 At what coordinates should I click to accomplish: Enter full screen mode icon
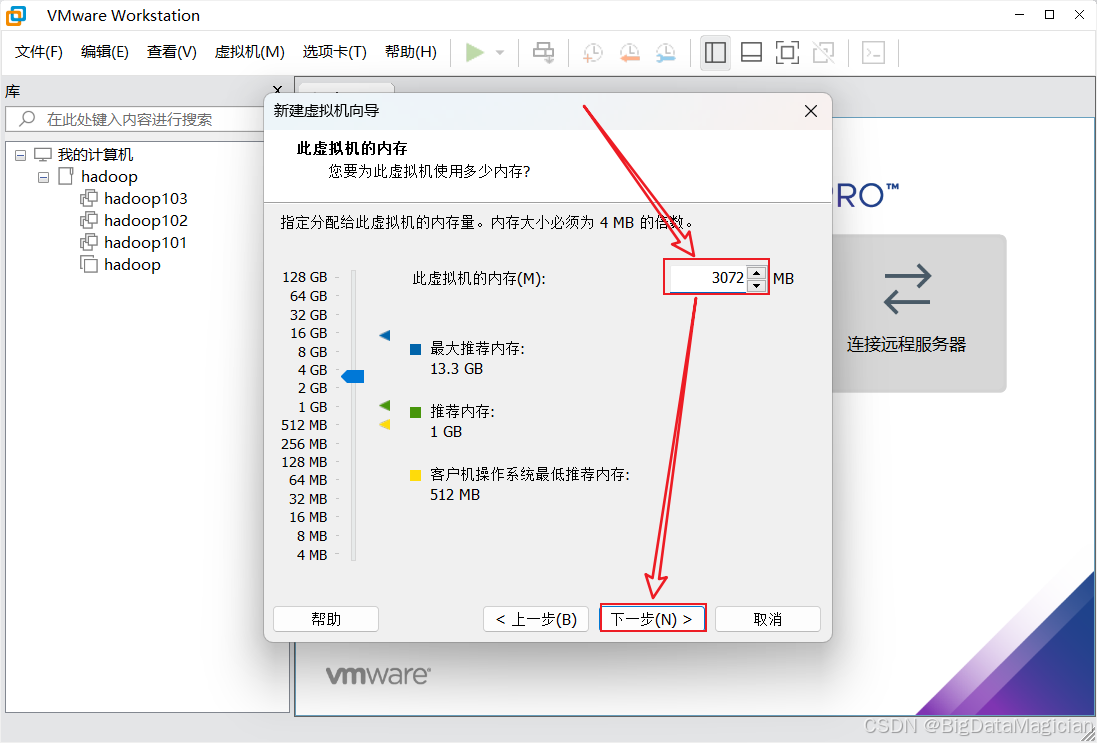(x=788, y=52)
